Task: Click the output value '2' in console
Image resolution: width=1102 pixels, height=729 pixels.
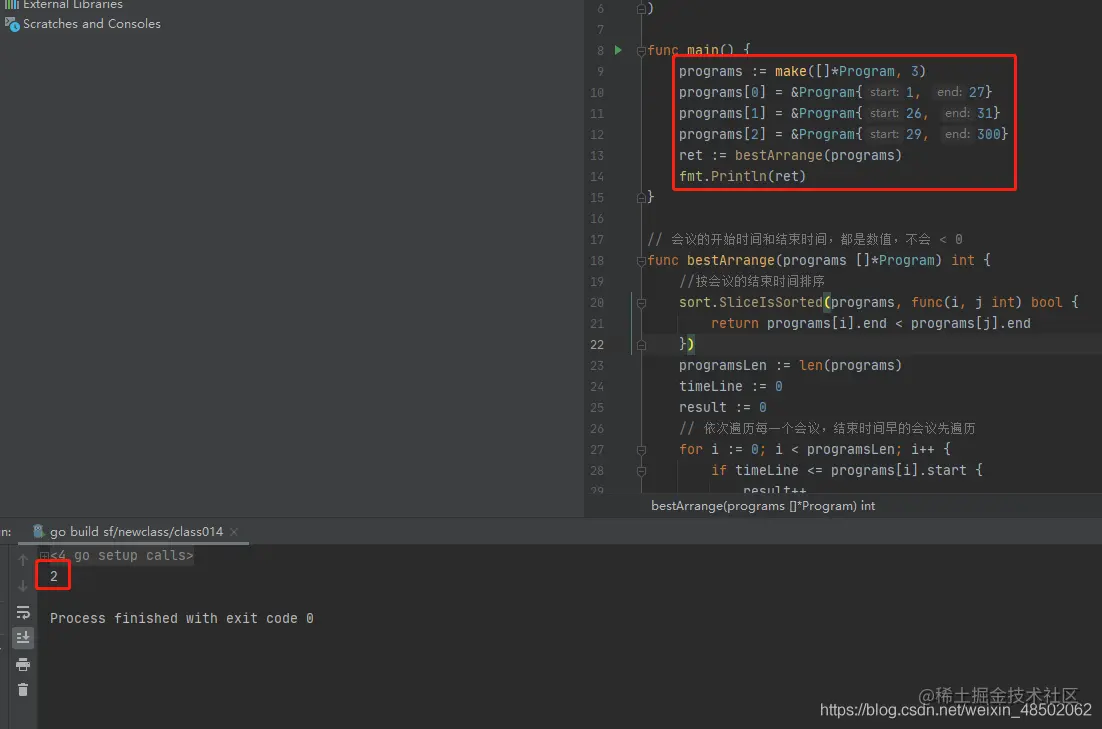Action: click(x=53, y=576)
